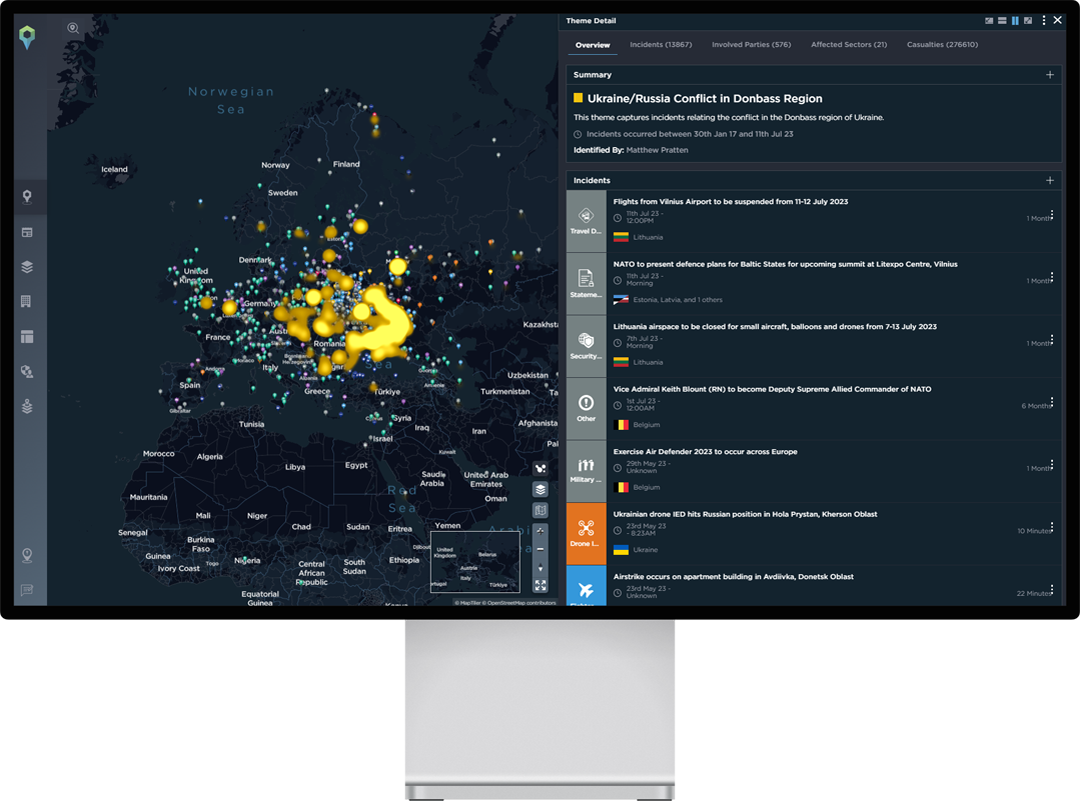
Task: Open kebab menu for Lithuania airspace incident
Action: click(x=1052, y=340)
